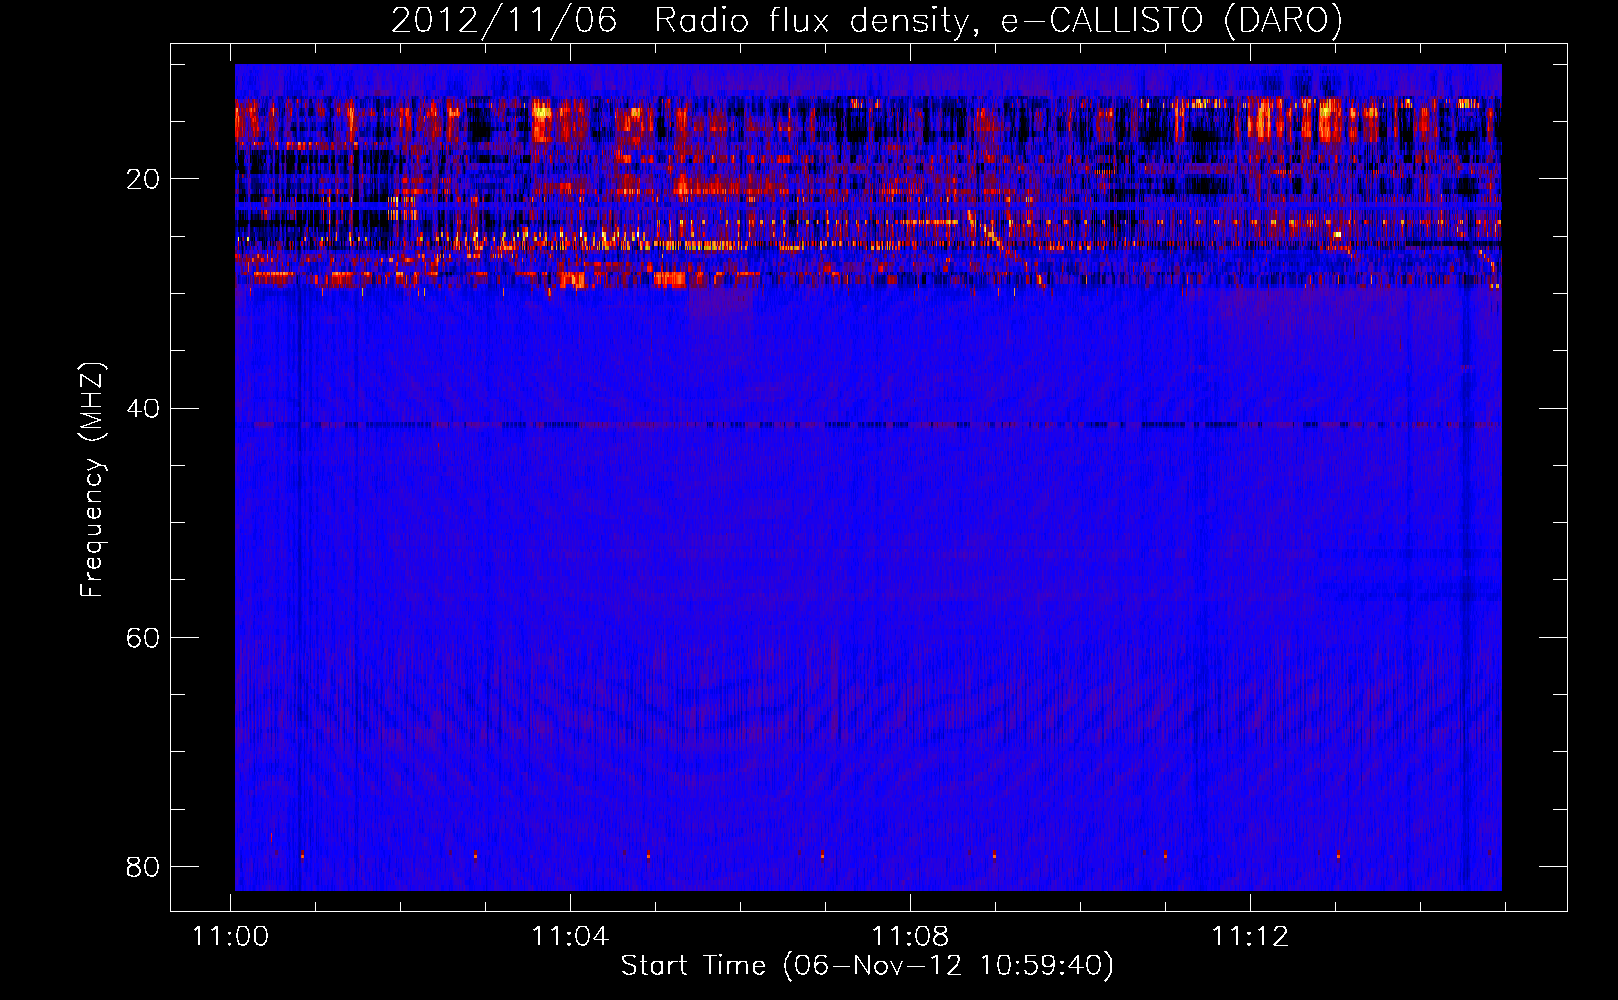Click the '11:12' time tick label

1250,937
